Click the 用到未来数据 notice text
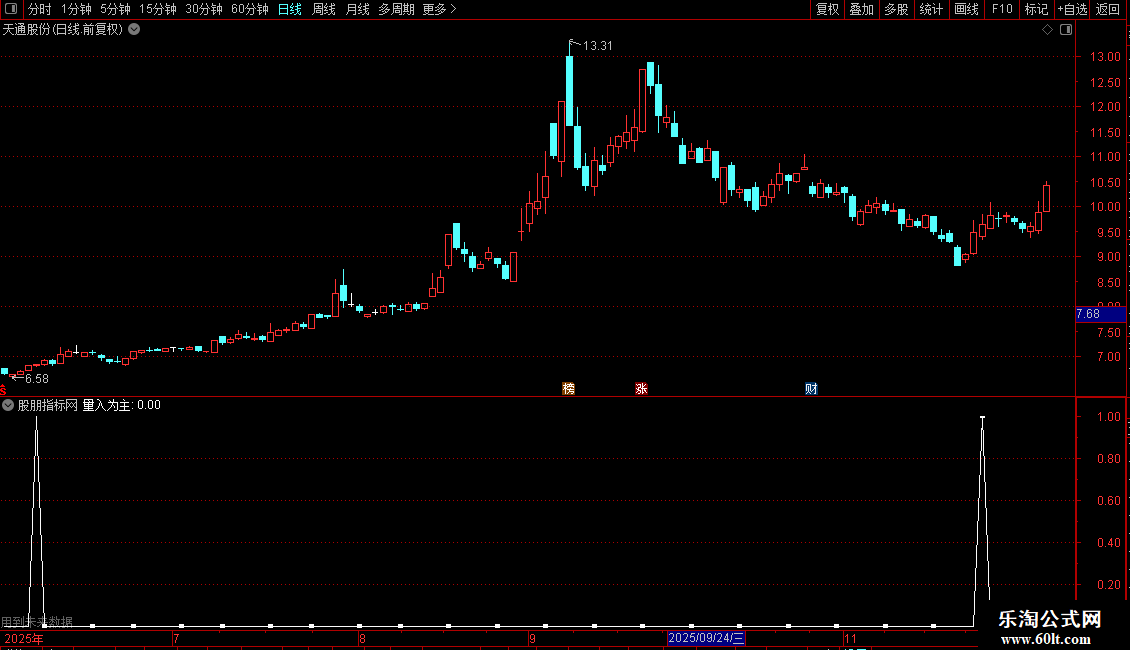Viewport: 1130px width, 650px height. pyautogui.click(x=37, y=621)
